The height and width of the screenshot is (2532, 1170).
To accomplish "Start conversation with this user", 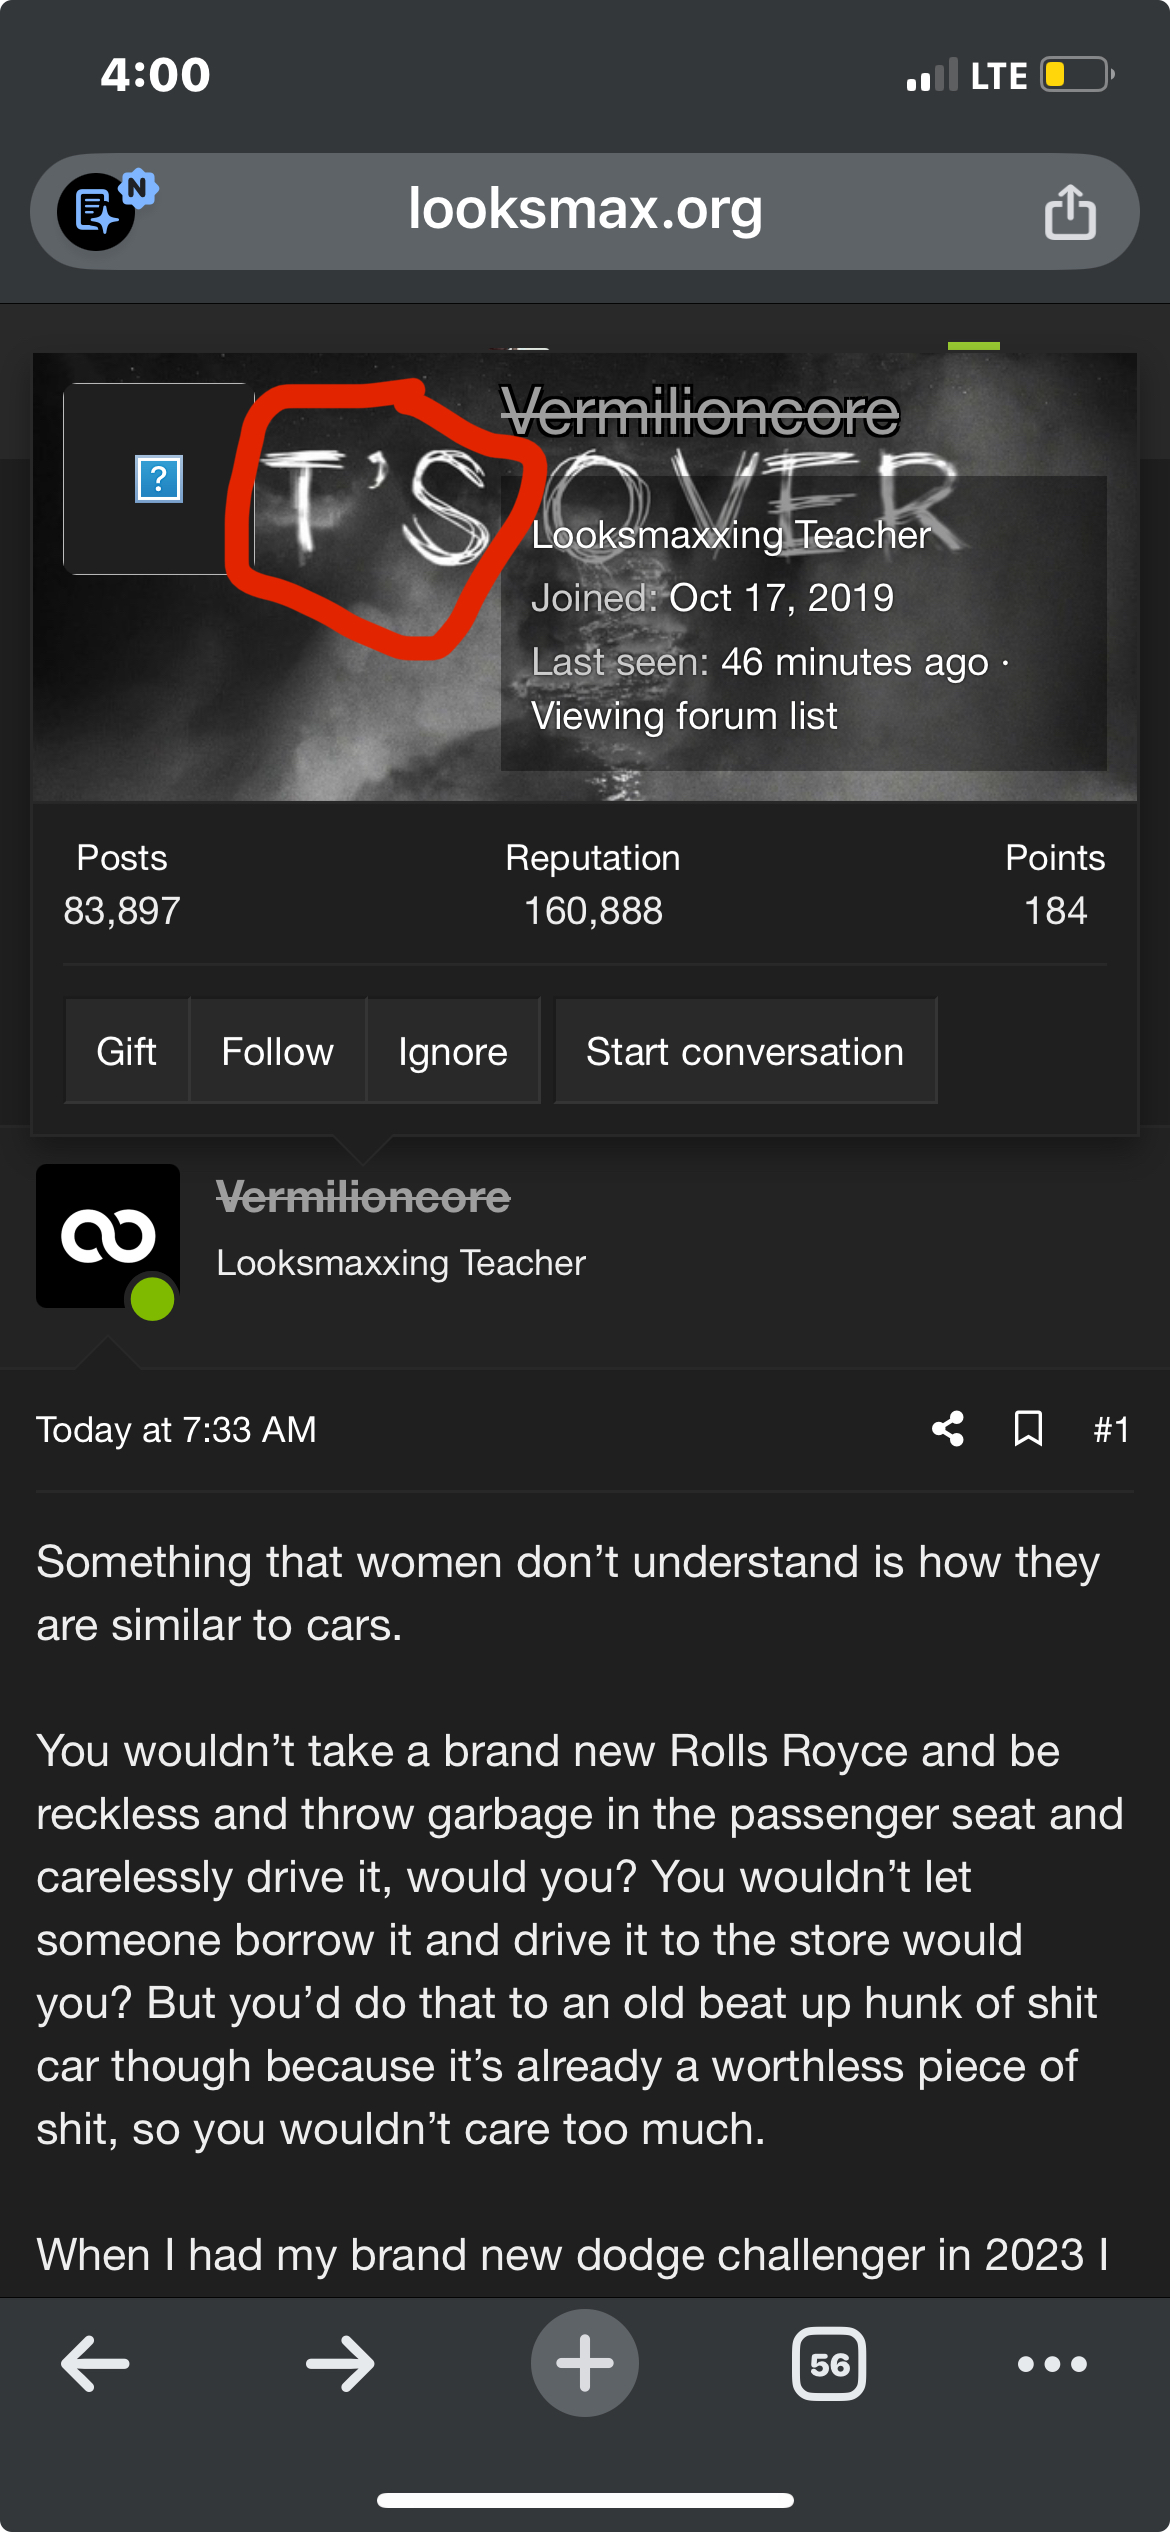I will pos(745,1051).
